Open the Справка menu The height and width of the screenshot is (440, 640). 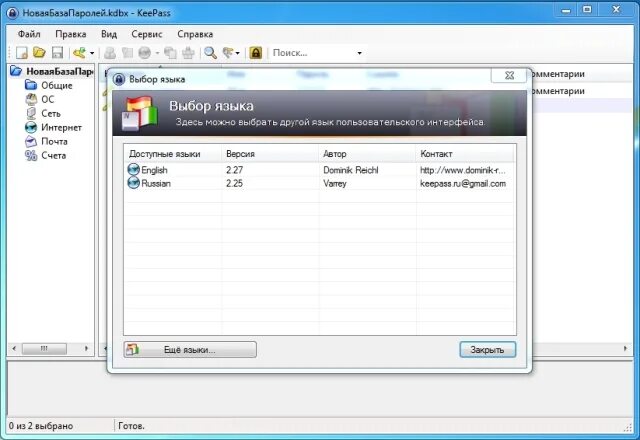(x=195, y=34)
